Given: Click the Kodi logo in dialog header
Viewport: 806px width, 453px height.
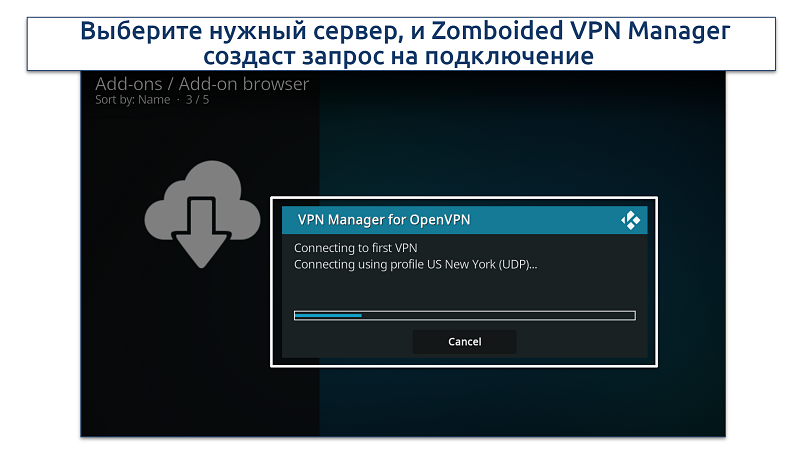Looking at the screenshot, I should [630, 220].
